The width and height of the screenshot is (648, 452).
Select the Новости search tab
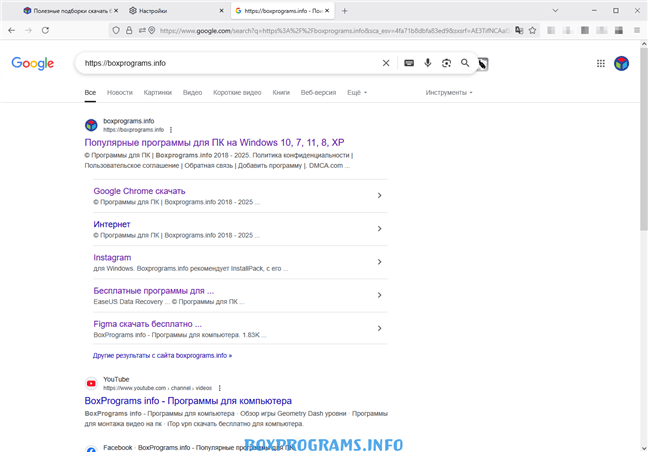(120, 93)
